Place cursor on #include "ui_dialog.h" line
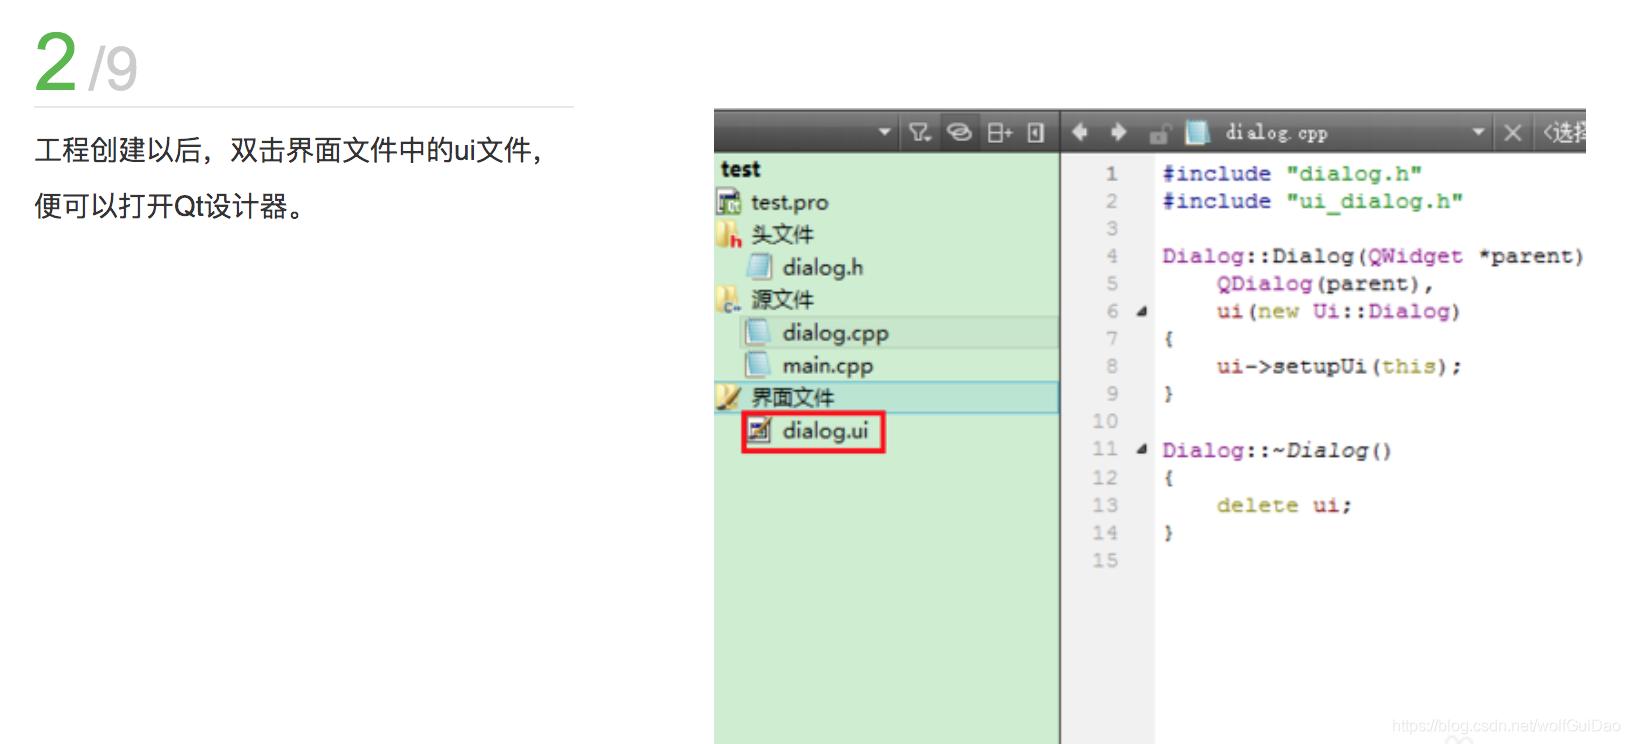The image size is (1630, 744). [x=1312, y=201]
